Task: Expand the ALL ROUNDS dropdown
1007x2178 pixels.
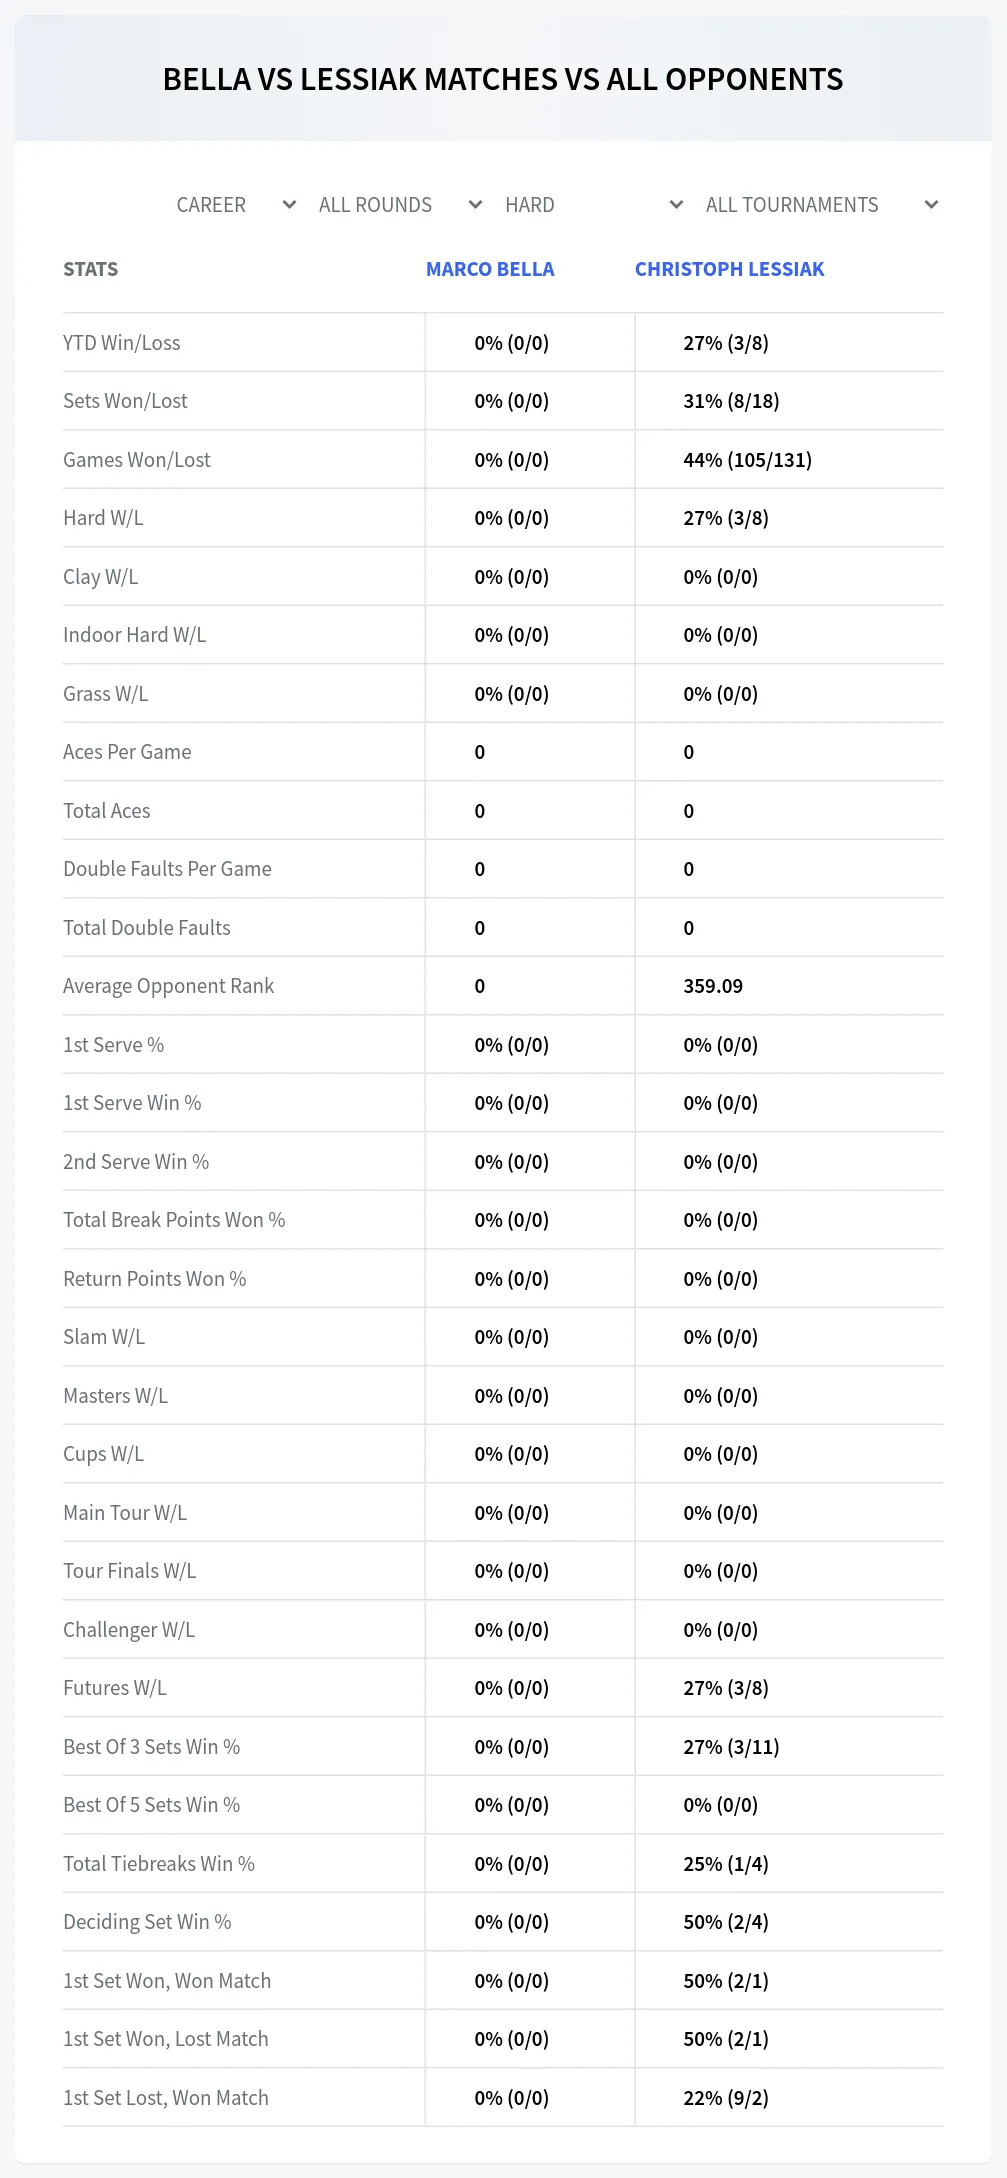Action: tap(398, 205)
